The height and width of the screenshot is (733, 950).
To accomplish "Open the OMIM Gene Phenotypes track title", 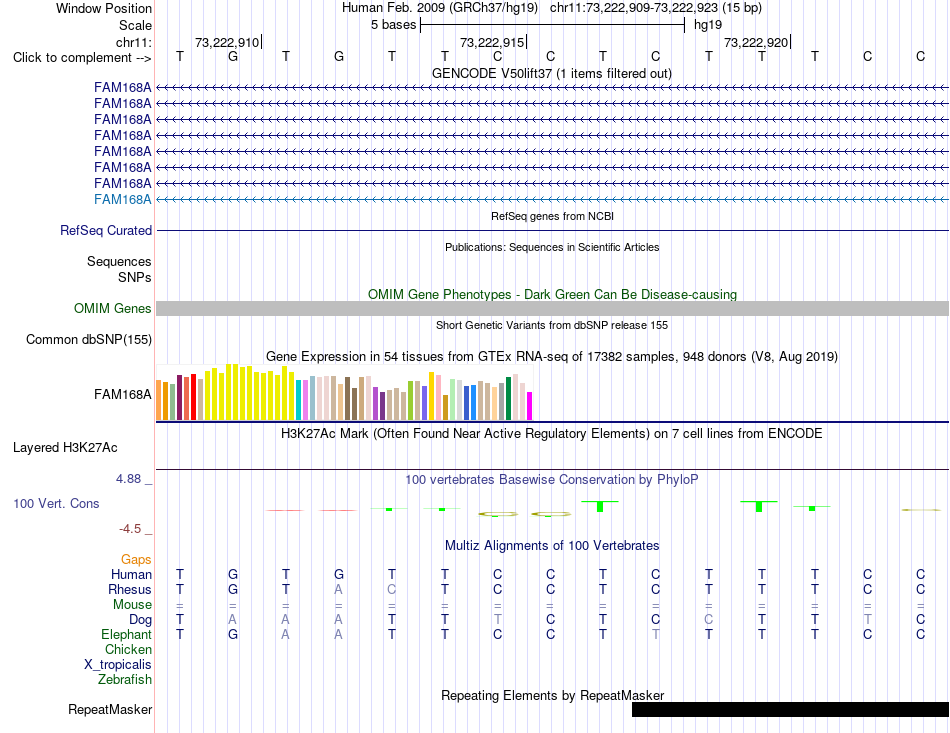I will coord(552,294).
